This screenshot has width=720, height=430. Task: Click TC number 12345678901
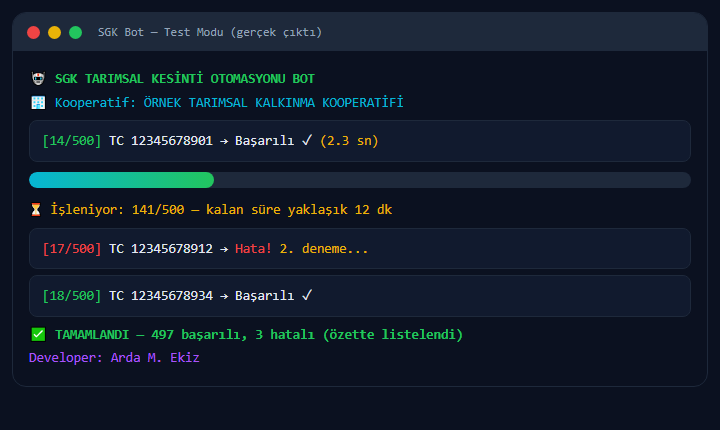tap(172, 141)
